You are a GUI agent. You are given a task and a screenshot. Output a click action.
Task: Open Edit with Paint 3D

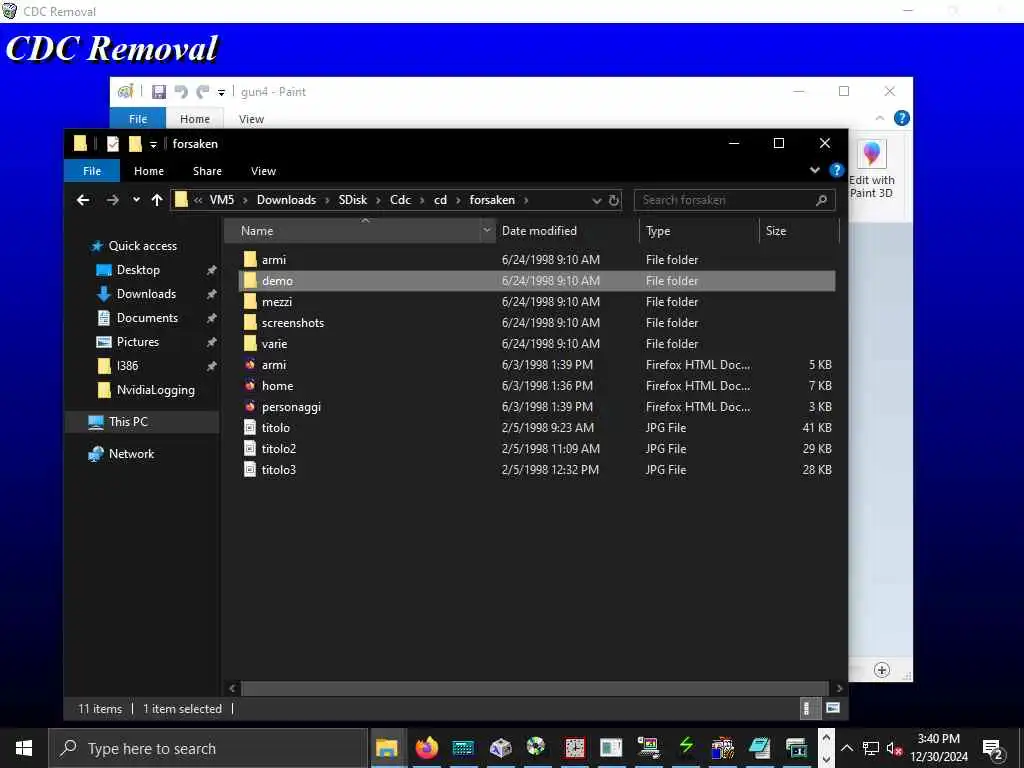coord(871,170)
